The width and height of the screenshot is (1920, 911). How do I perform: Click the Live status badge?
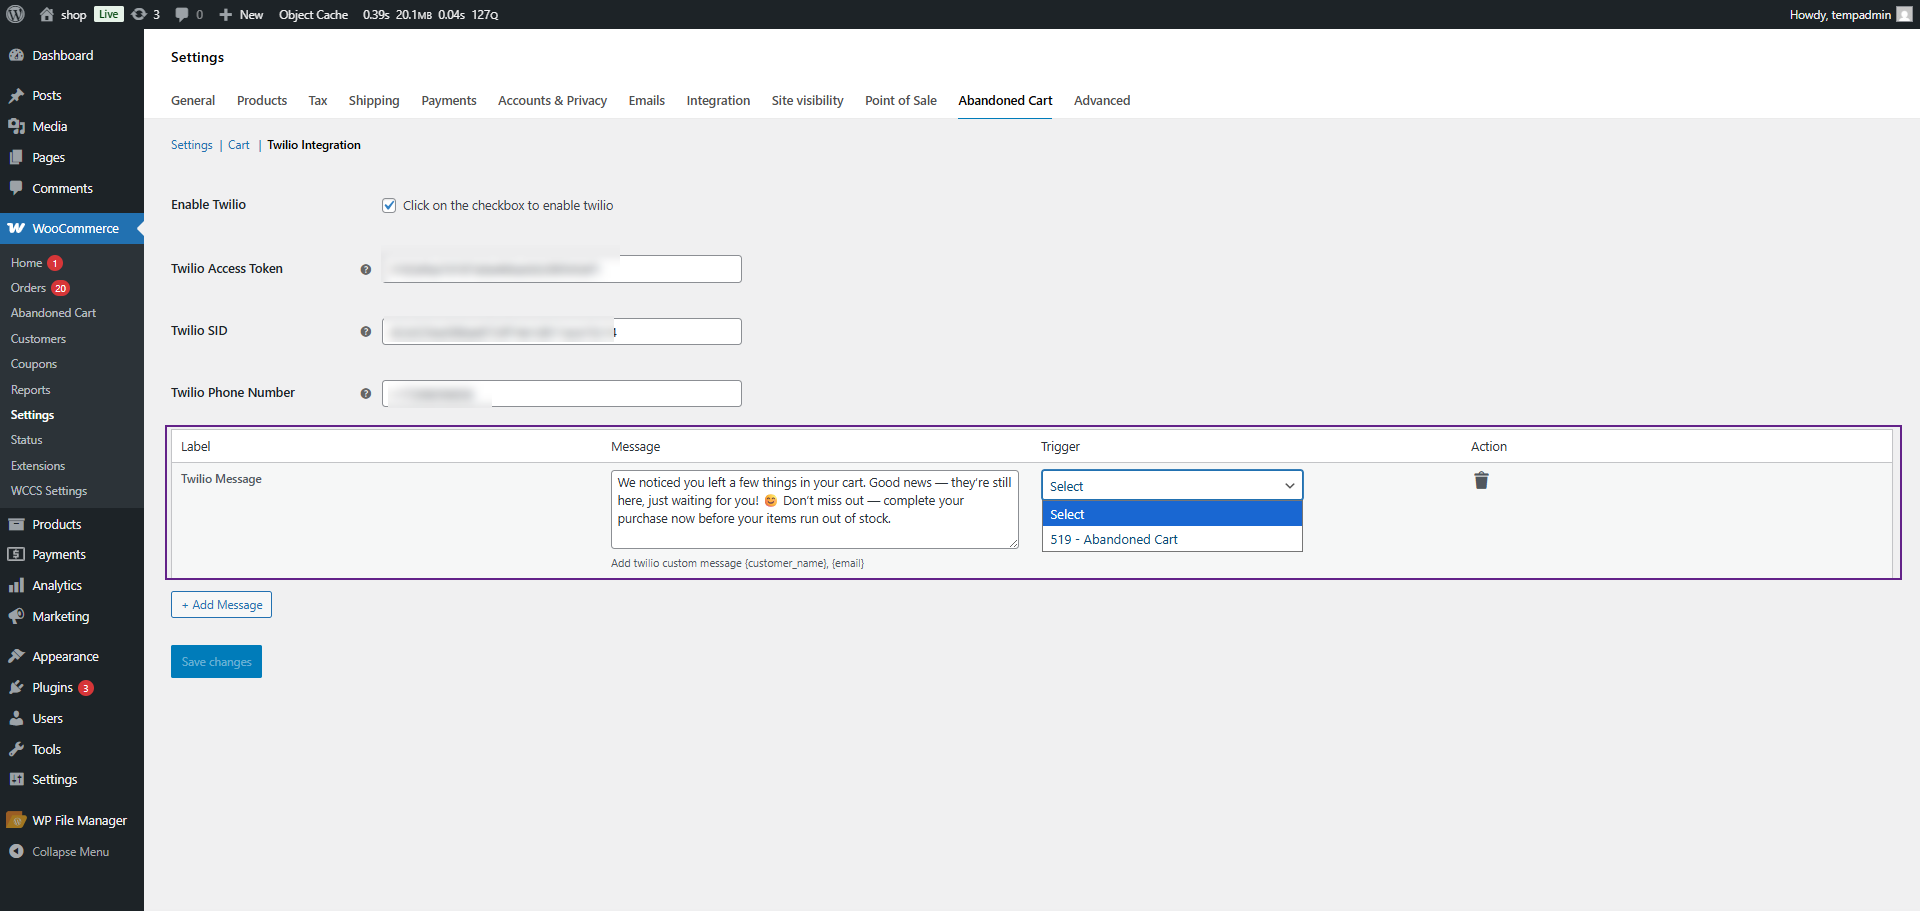coord(109,14)
